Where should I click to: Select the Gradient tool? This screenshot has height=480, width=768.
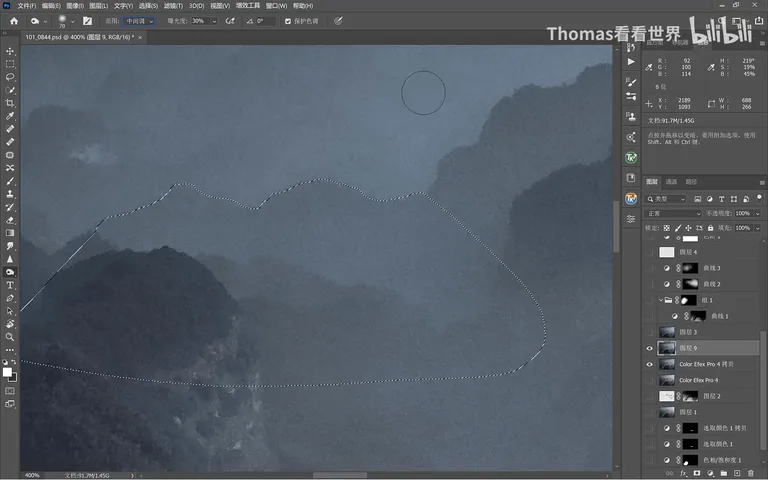click(x=10, y=233)
